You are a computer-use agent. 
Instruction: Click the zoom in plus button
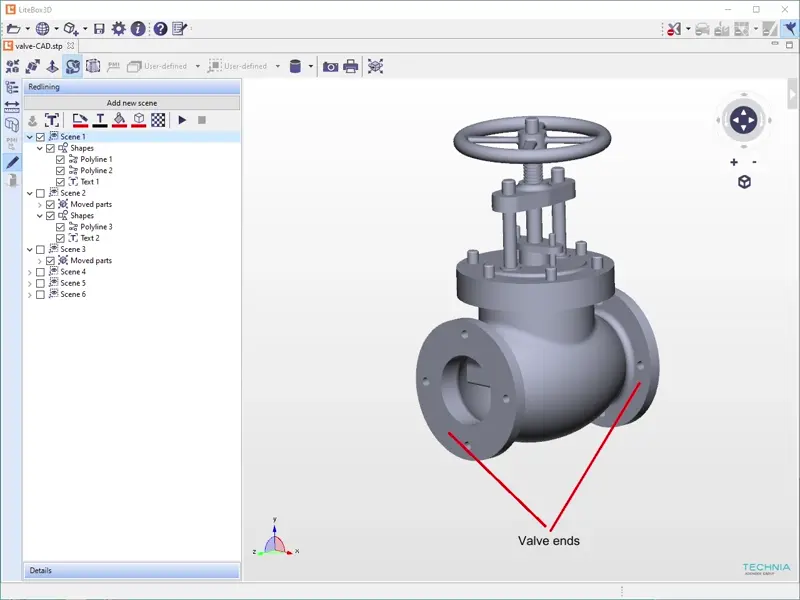click(x=734, y=162)
